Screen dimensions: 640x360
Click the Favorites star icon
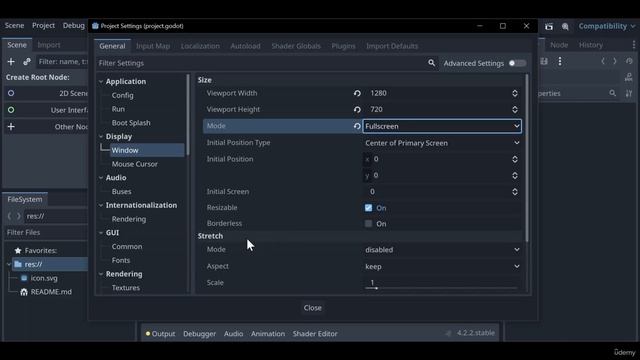(x=18, y=251)
